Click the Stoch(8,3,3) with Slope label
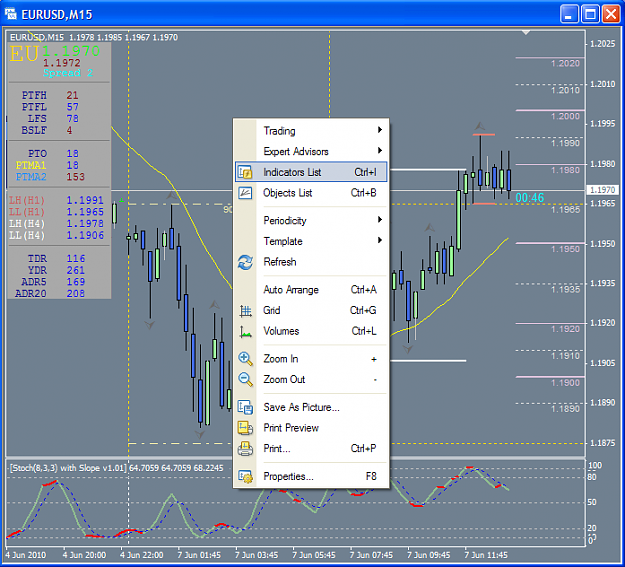Screen dimensions: 625x567 click(67, 468)
